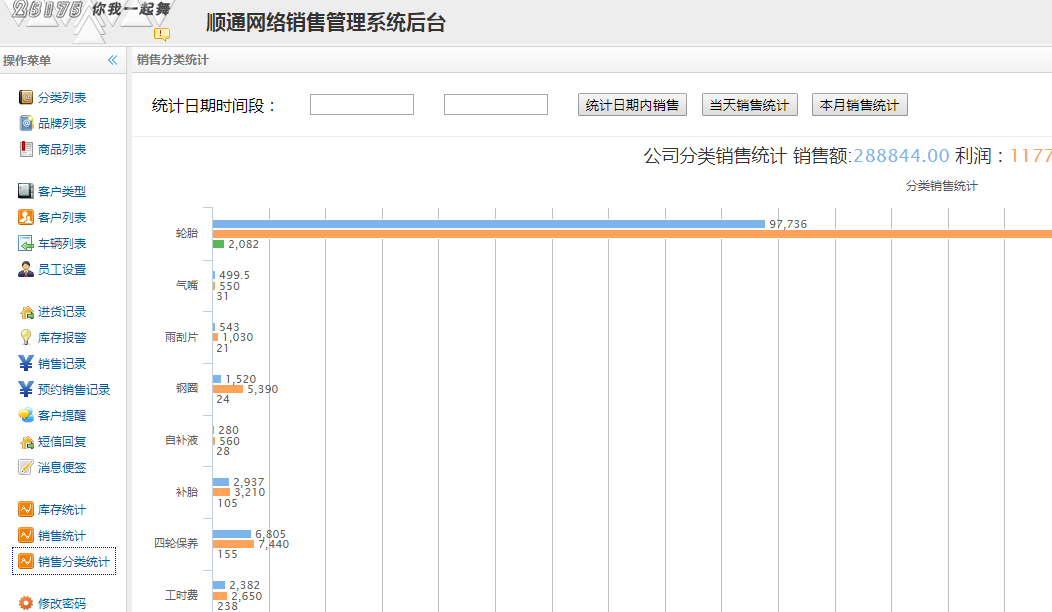1052x612 pixels.
Task: Open the 库存统计 report link
Action: tap(62, 509)
